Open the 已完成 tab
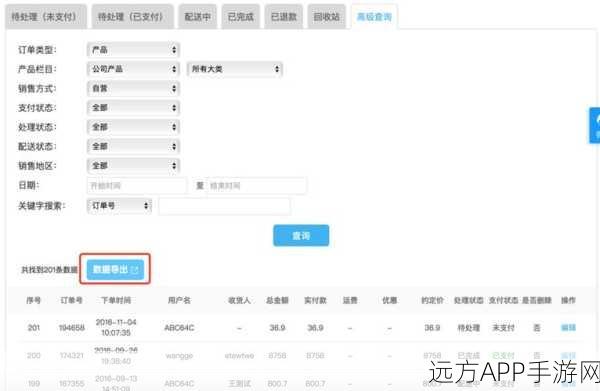Screen dimensions: 600x391 tap(240, 17)
